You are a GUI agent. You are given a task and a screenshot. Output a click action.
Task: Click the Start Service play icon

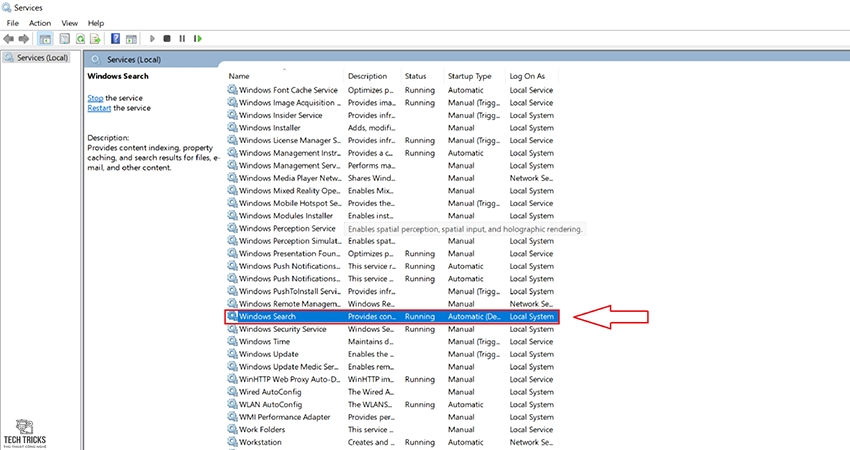pos(152,38)
